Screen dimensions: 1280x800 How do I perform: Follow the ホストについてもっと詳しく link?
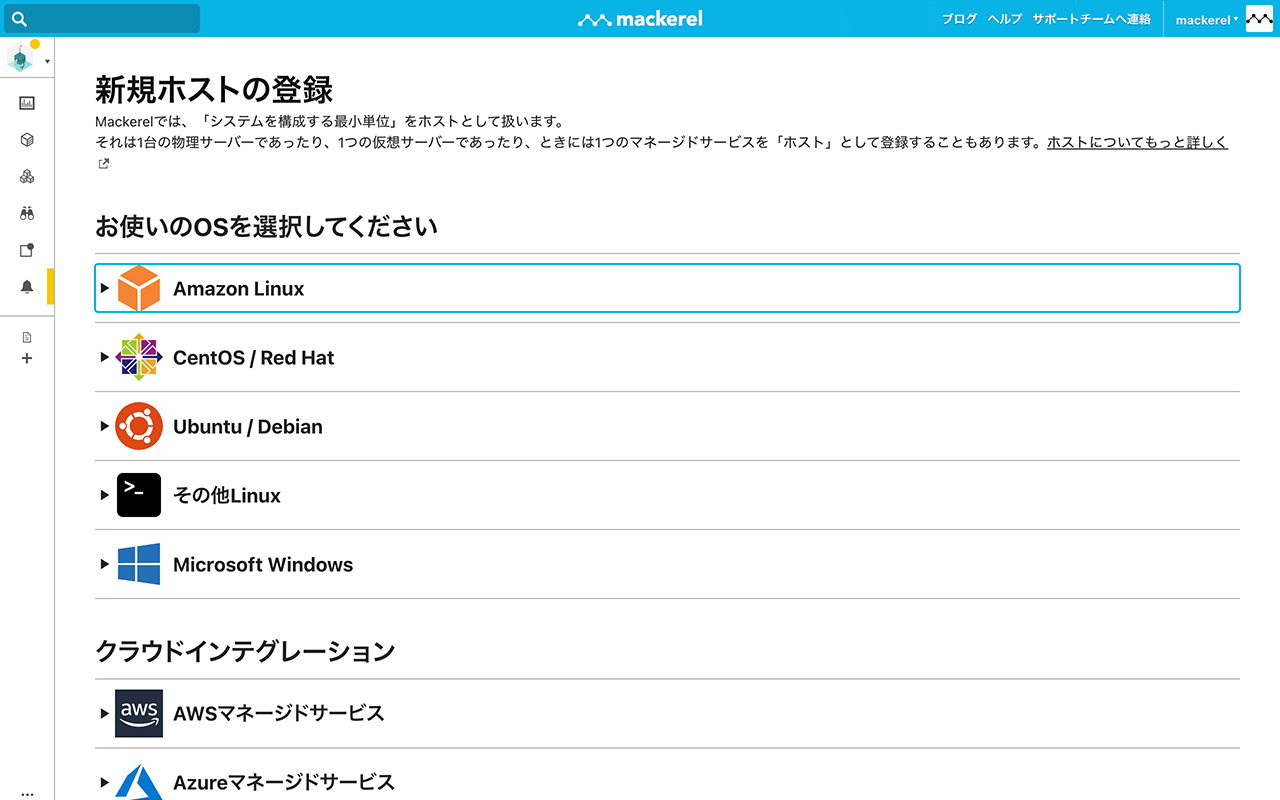click(1136, 142)
